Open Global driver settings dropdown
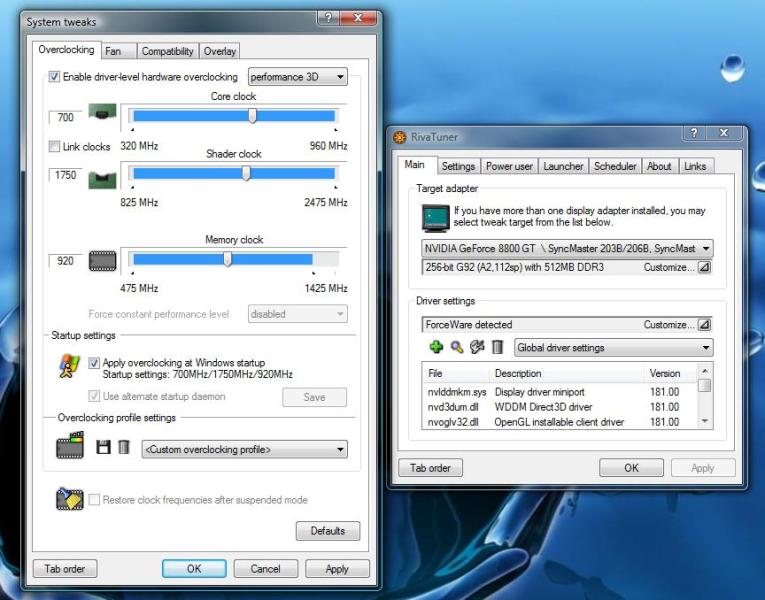This screenshot has height=600, width=765. point(614,347)
